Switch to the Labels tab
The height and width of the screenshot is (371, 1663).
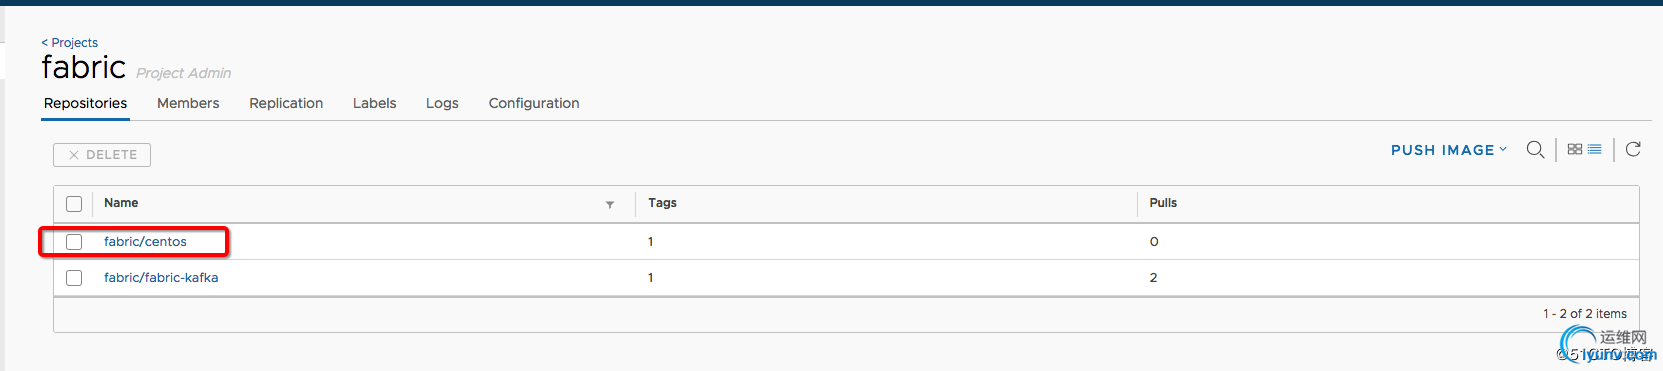[374, 103]
